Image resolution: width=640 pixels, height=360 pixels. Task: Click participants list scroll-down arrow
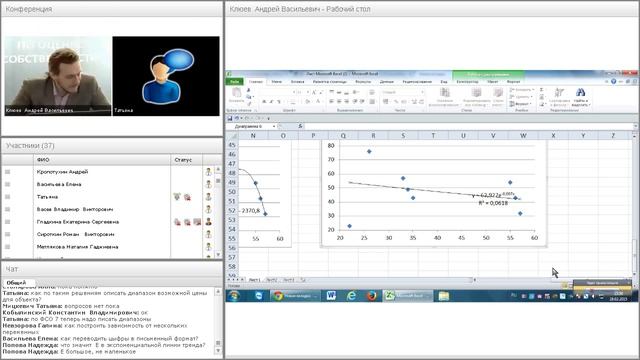pyautogui.click(x=218, y=254)
